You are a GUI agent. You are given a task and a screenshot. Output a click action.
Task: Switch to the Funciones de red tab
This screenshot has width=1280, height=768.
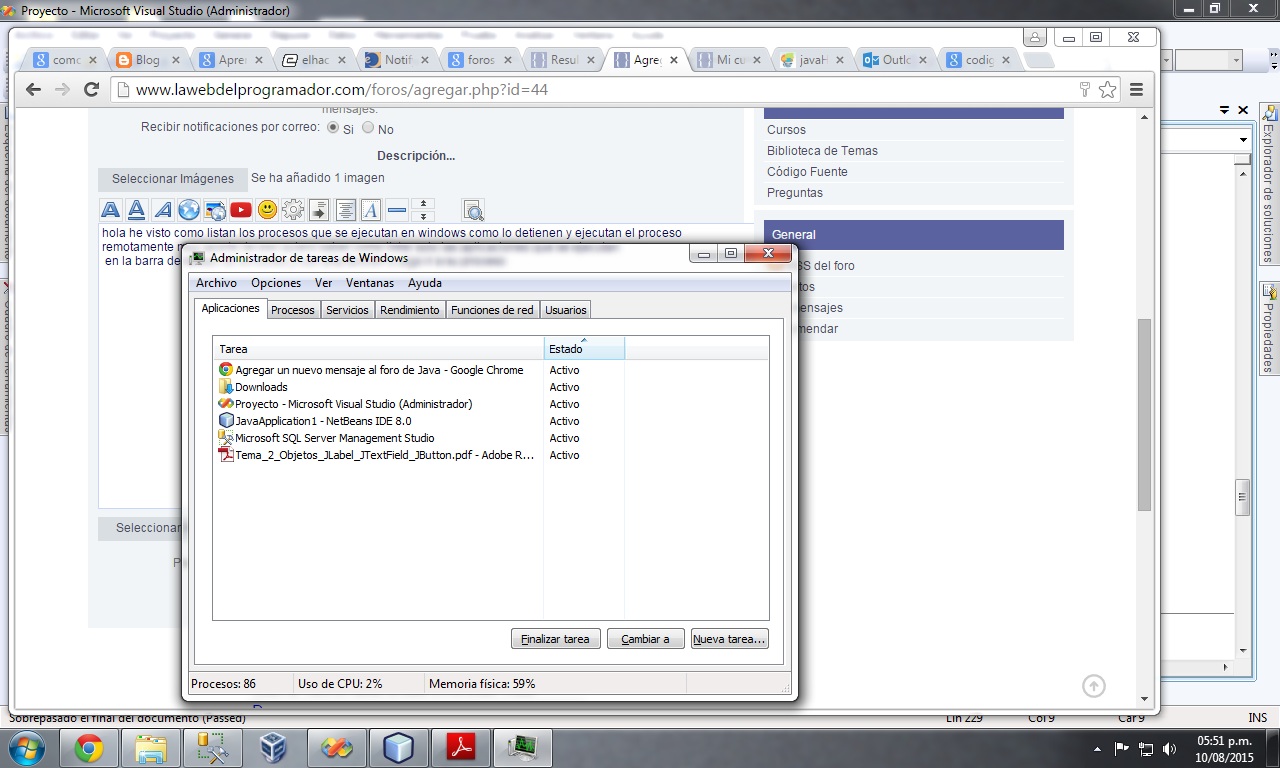[492, 310]
